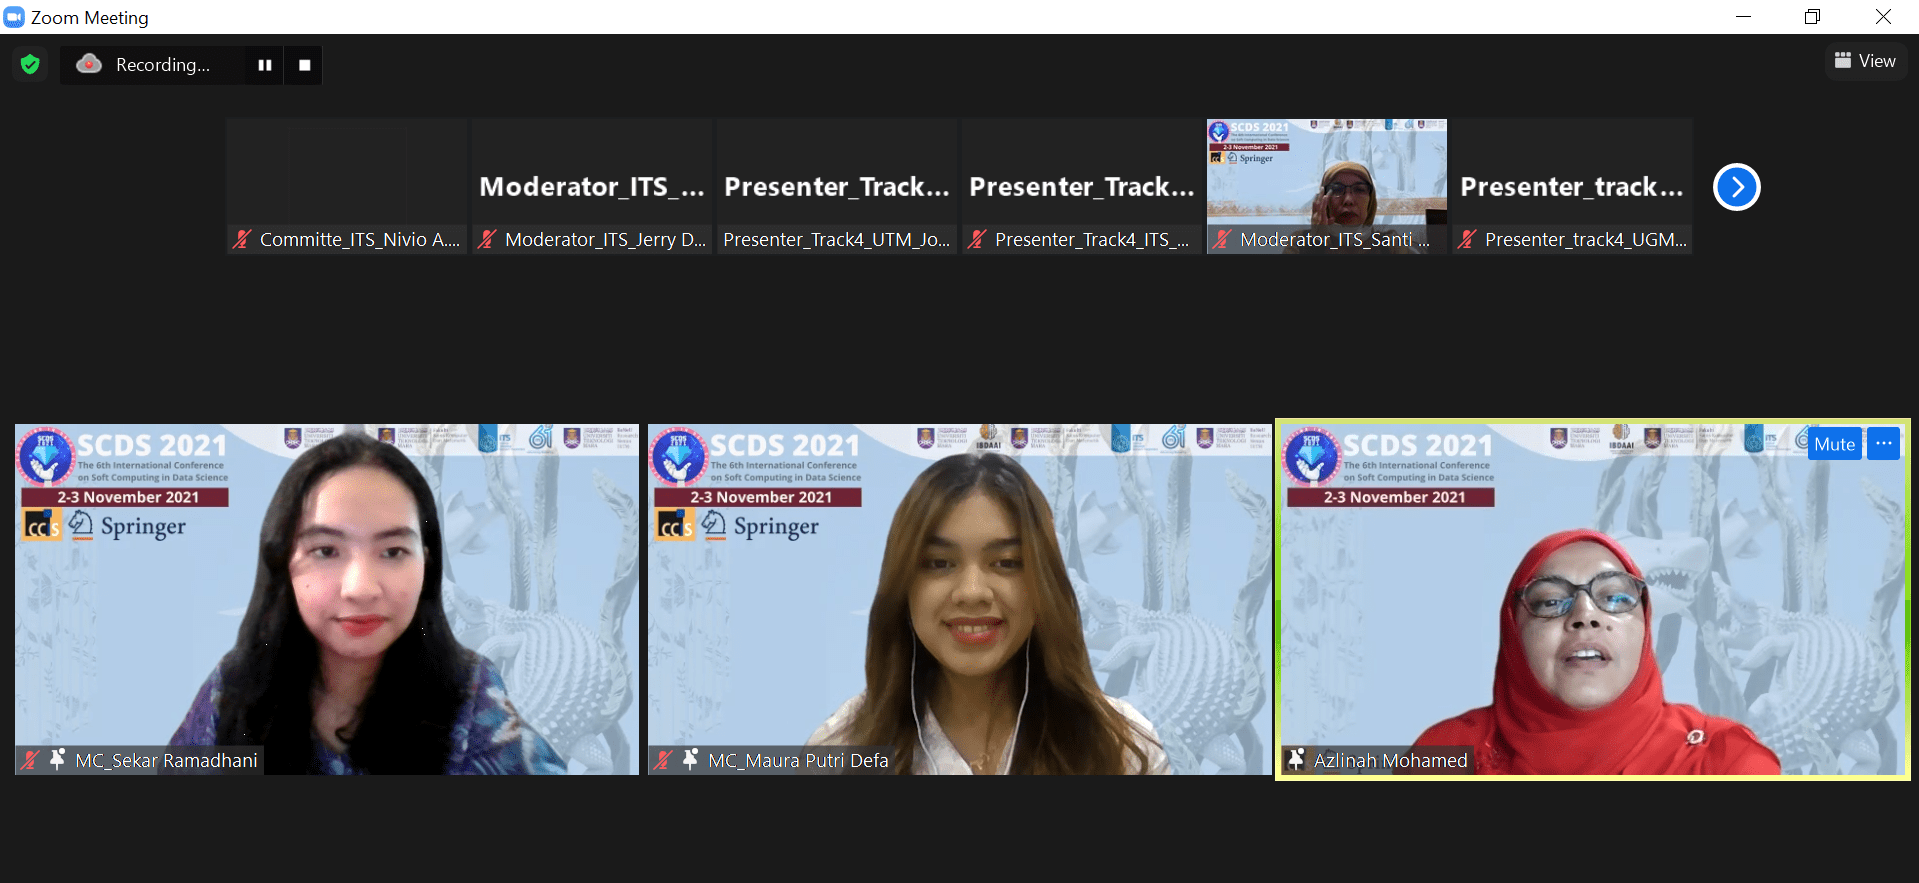Click pin icon on Azlinah Mohamed's video
Screen dimensions: 1919x883
[x=1296, y=760]
